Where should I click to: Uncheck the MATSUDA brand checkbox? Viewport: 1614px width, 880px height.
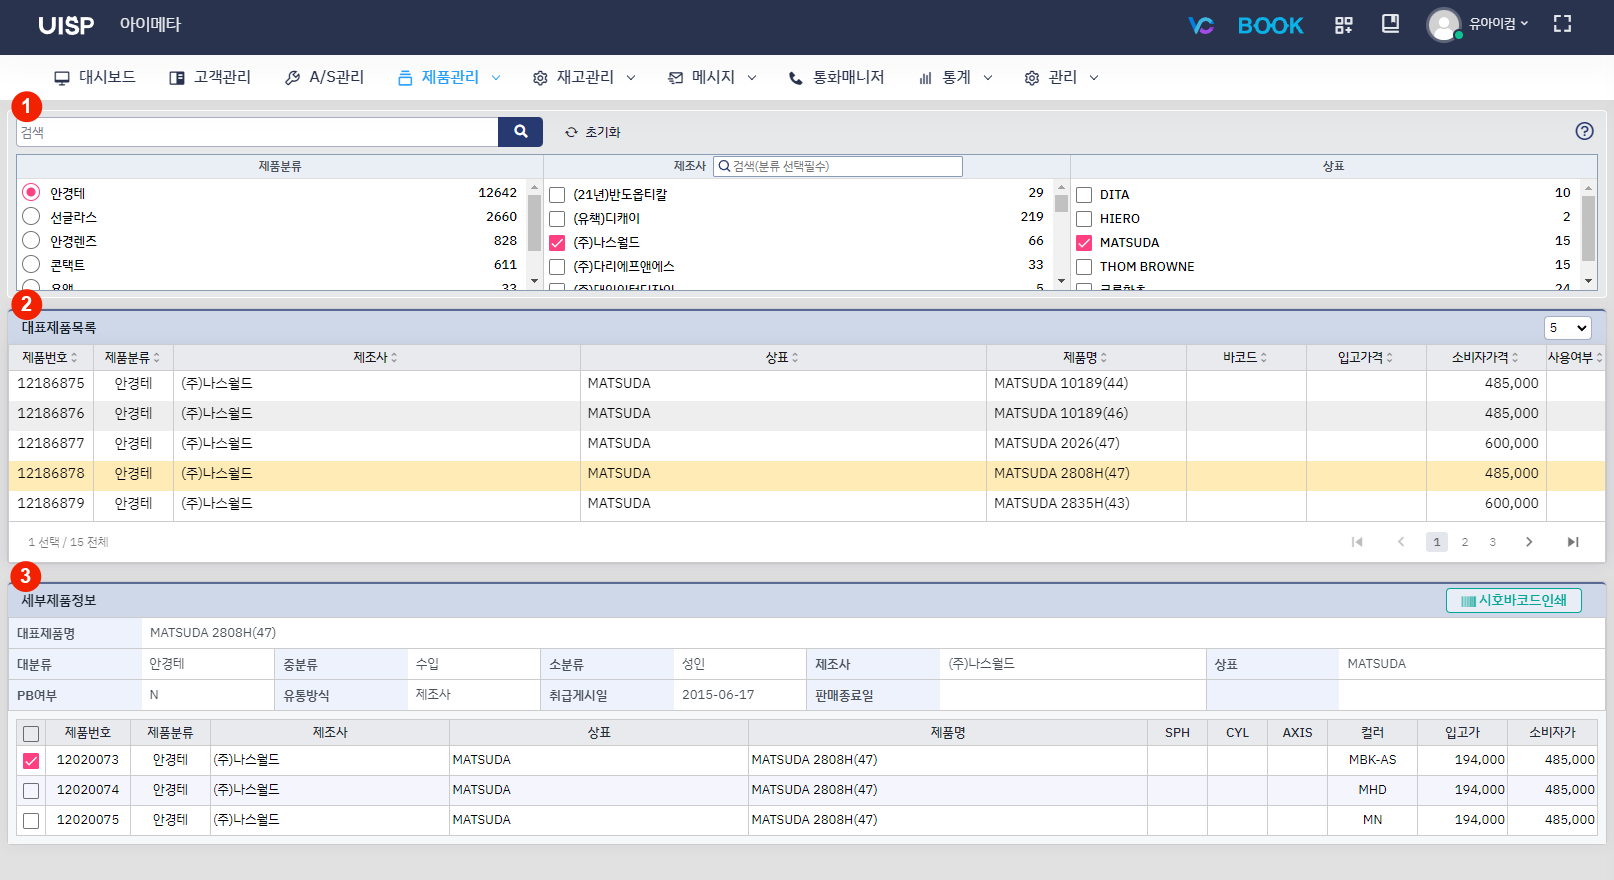pyautogui.click(x=1084, y=243)
